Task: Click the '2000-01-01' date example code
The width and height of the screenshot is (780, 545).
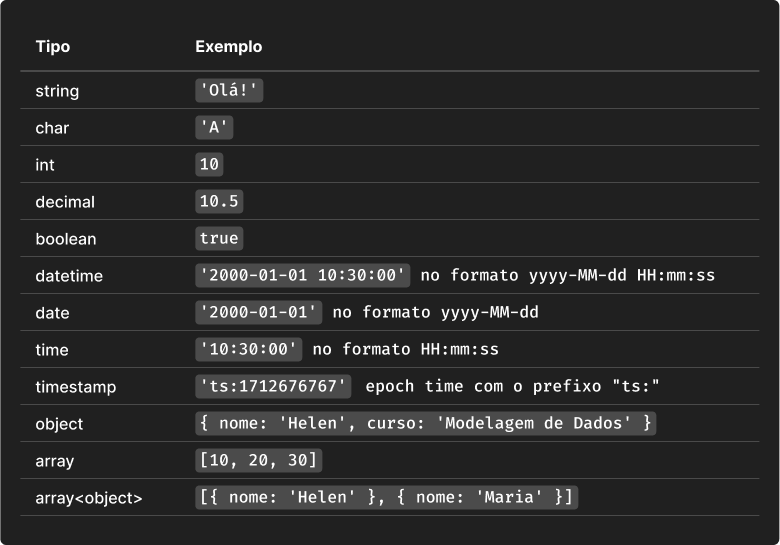Action: click(258, 313)
